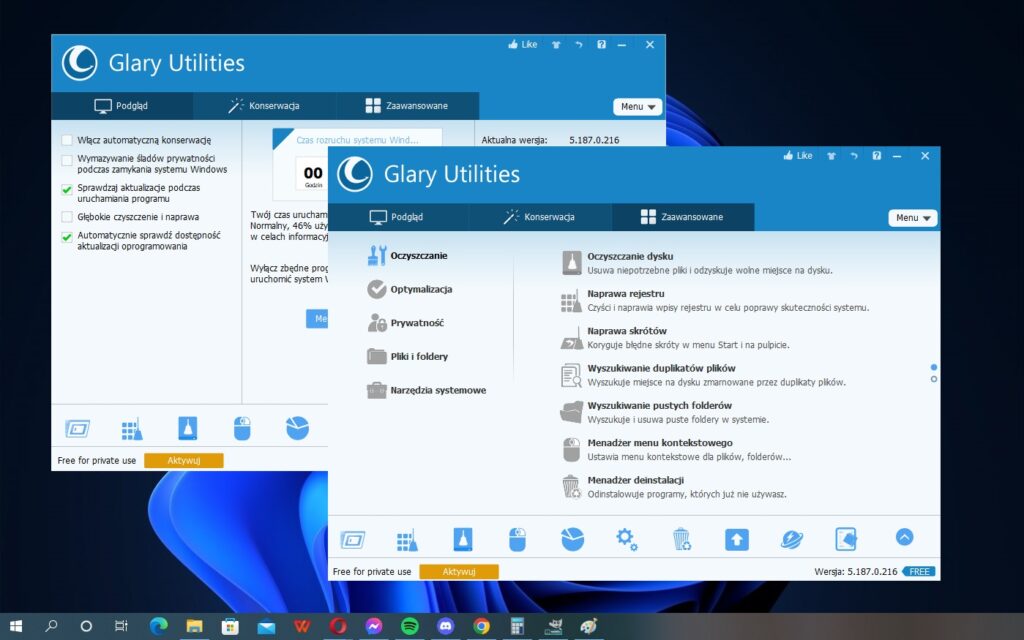
Task: Click help question mark icon in back window
Action: click(x=601, y=44)
